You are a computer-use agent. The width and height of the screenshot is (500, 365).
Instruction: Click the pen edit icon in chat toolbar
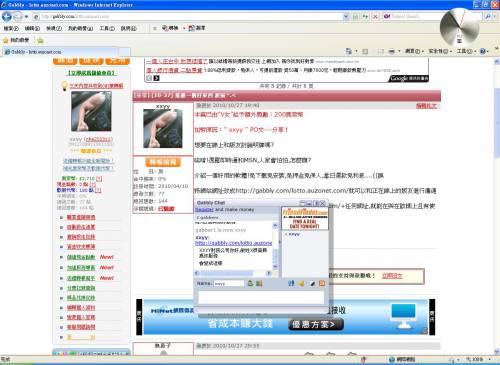click(x=312, y=283)
